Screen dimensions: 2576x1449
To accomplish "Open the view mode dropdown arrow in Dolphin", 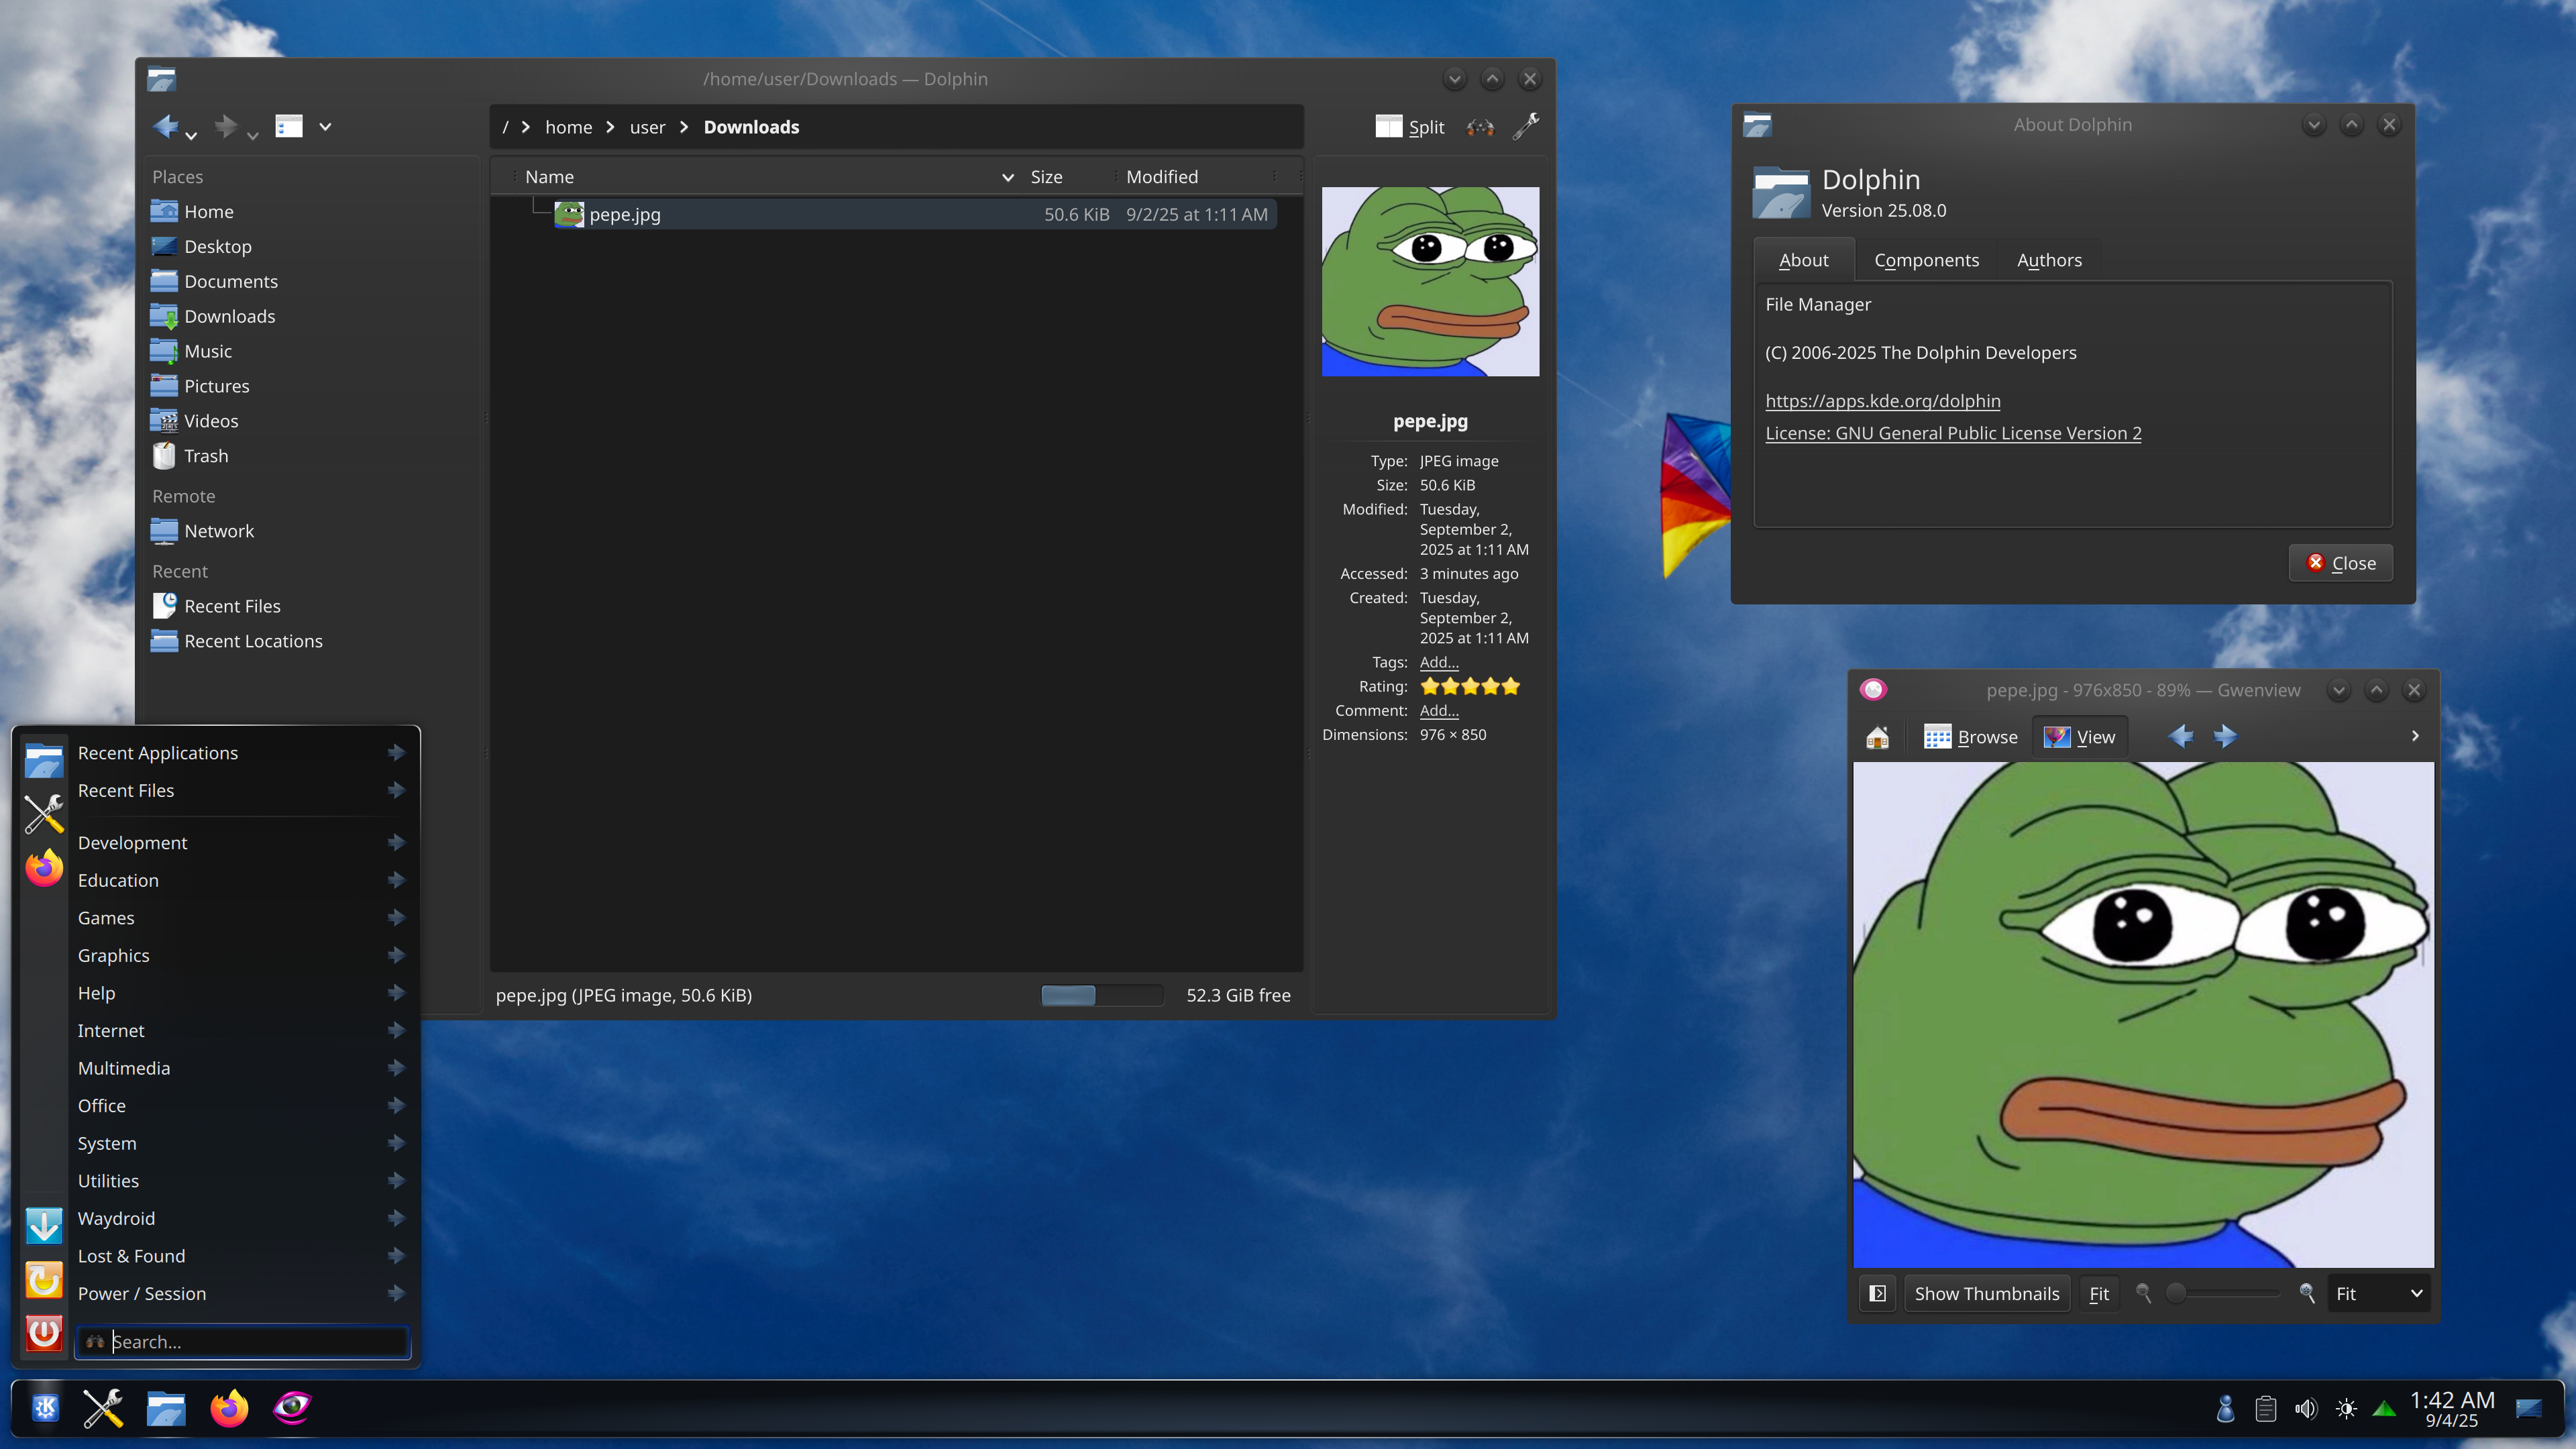I will 325,127.
